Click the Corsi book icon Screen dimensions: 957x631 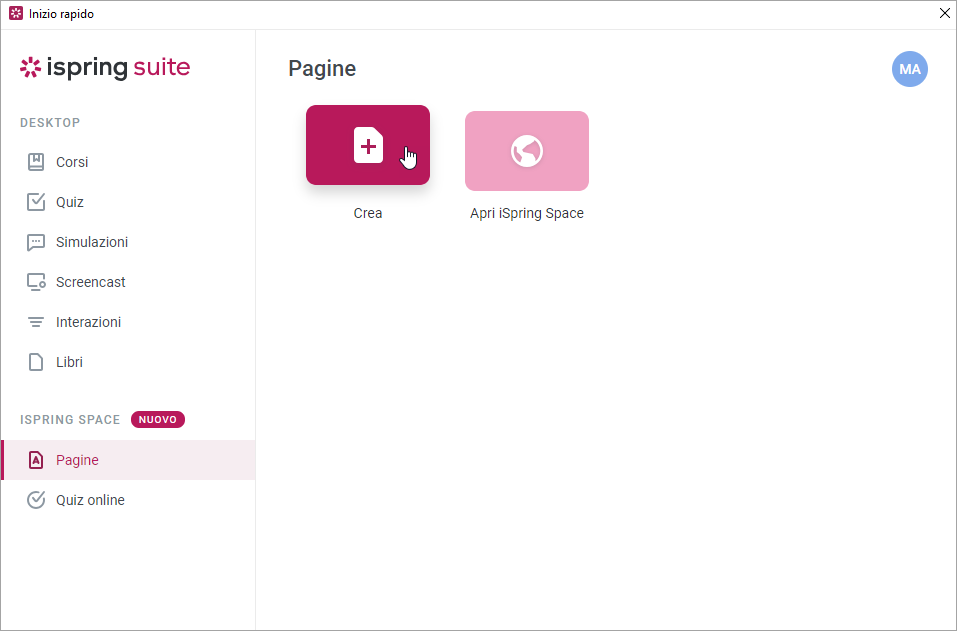(x=36, y=162)
